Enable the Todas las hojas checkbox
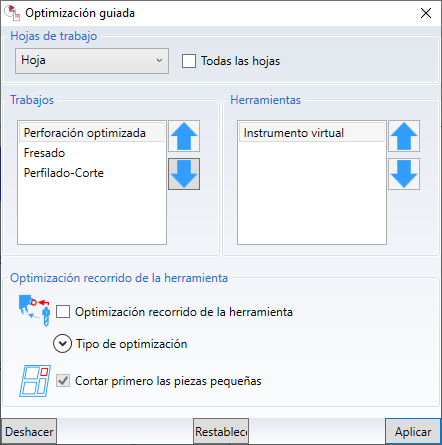442x445 pixels. coord(189,61)
